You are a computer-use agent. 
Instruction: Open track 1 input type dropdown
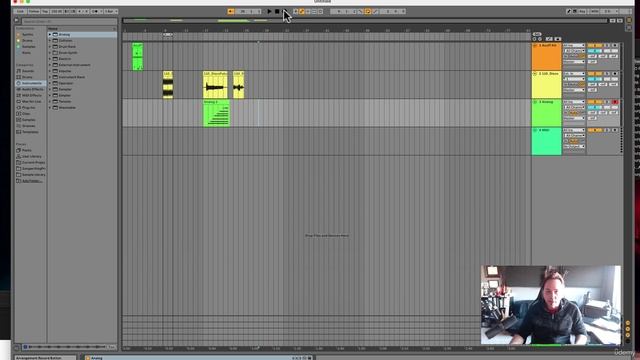[x=574, y=46]
